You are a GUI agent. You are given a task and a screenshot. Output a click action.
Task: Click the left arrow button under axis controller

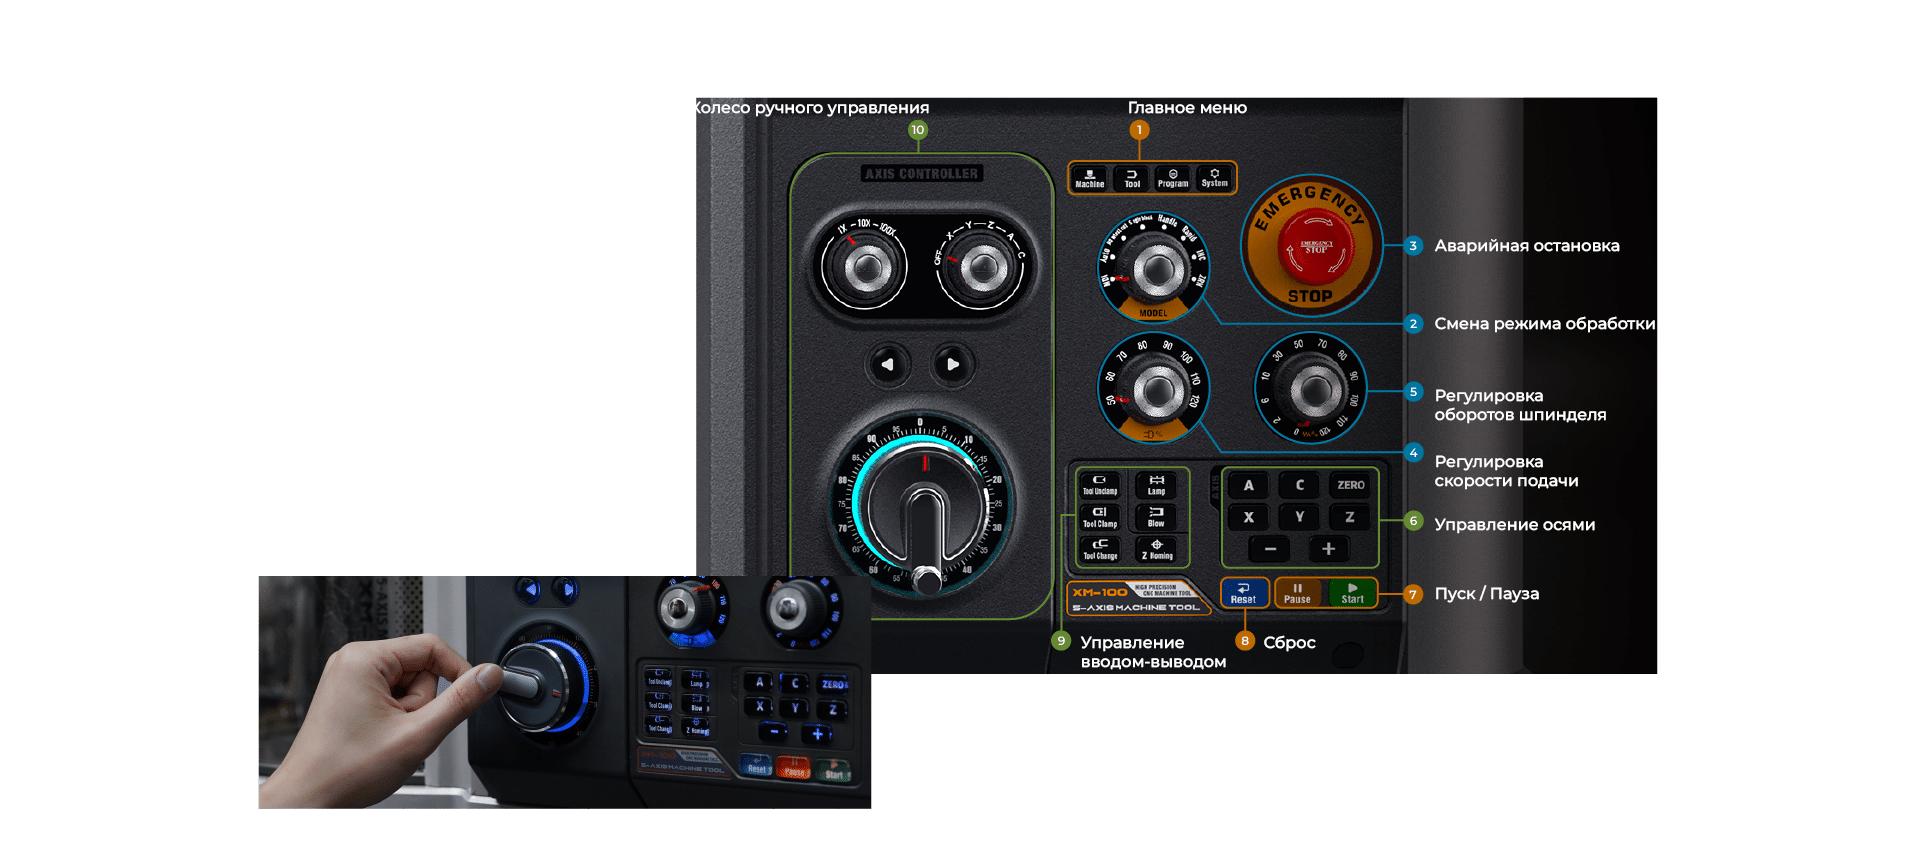(x=888, y=365)
